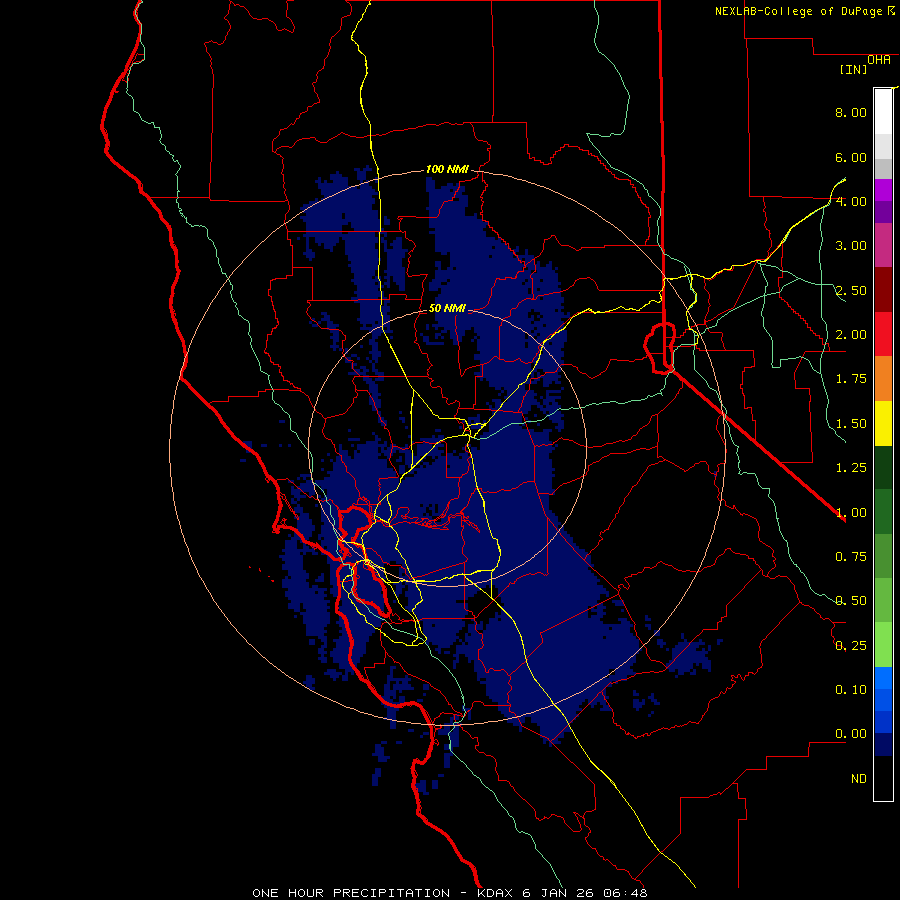
Task: Select the 1.25 legend value
Action: pos(851,468)
